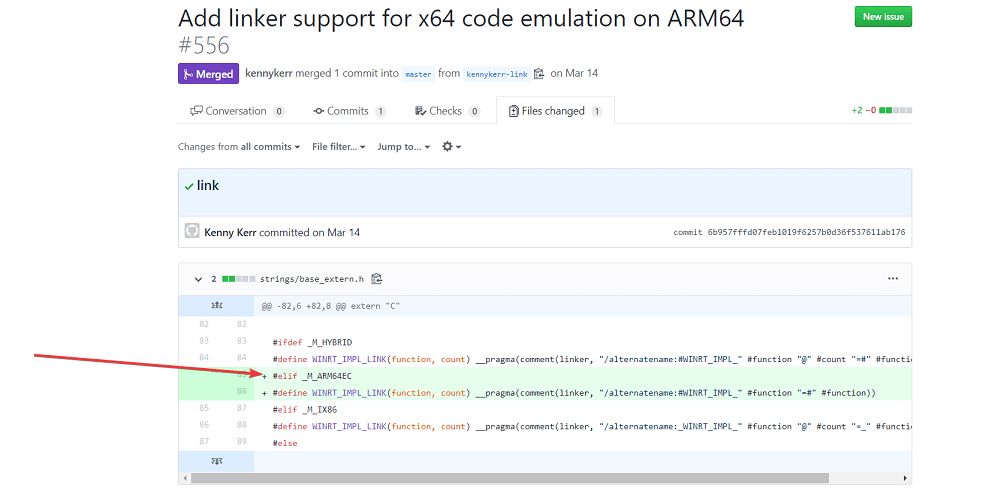The image size is (998, 500).
Task: Click the master branch link
Action: (418, 74)
